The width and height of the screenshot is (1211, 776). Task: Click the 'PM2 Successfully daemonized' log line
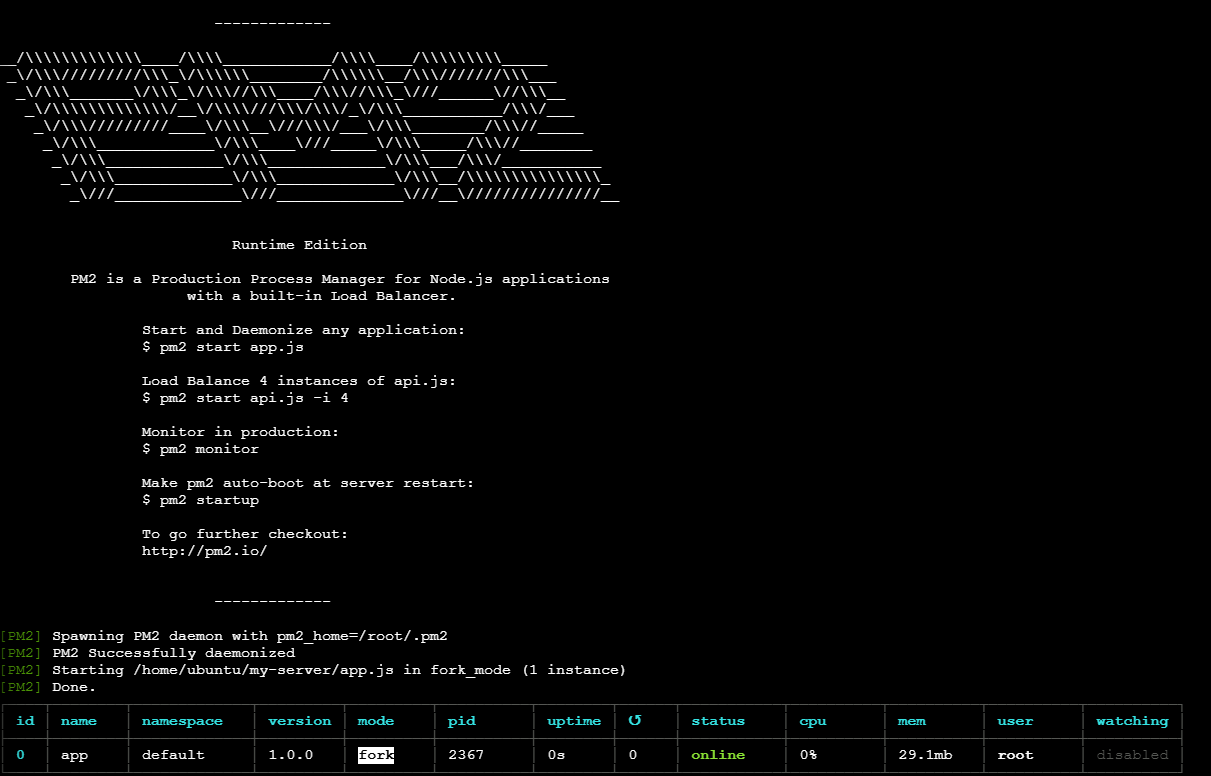point(173,653)
